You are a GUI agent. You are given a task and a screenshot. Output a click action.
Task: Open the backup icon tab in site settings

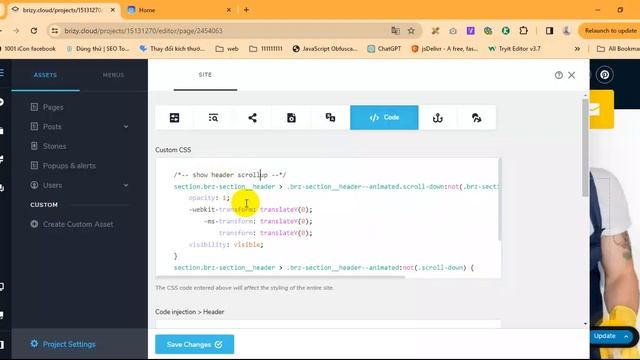click(291, 118)
